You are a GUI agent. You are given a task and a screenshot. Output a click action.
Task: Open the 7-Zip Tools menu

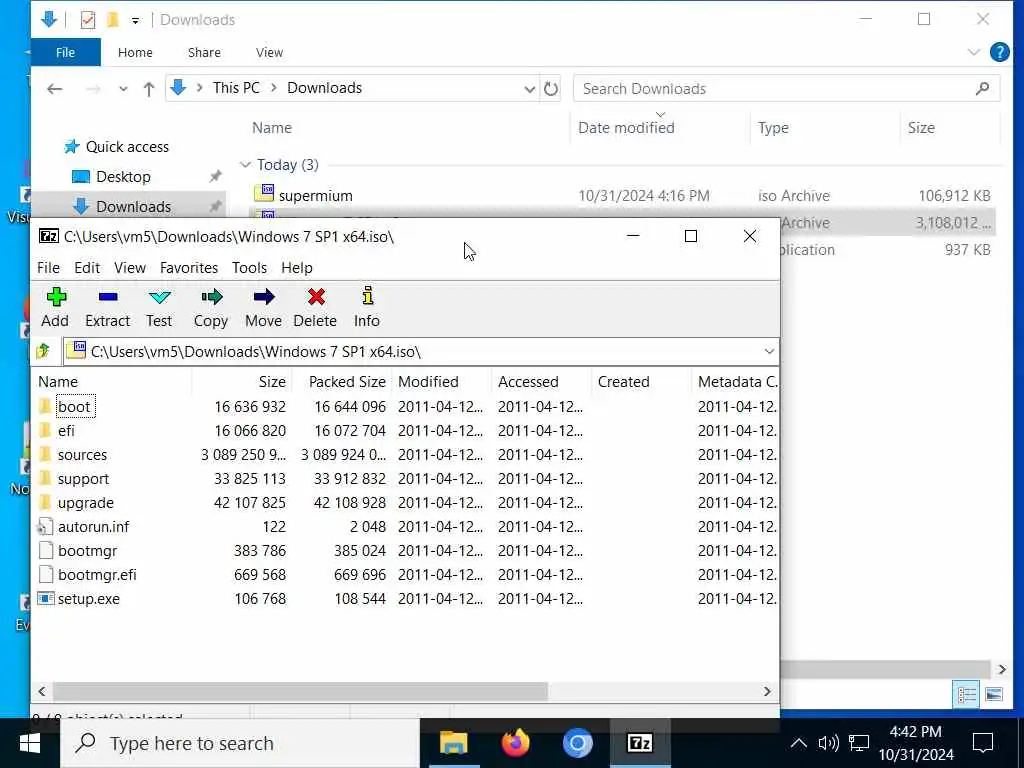pos(249,268)
